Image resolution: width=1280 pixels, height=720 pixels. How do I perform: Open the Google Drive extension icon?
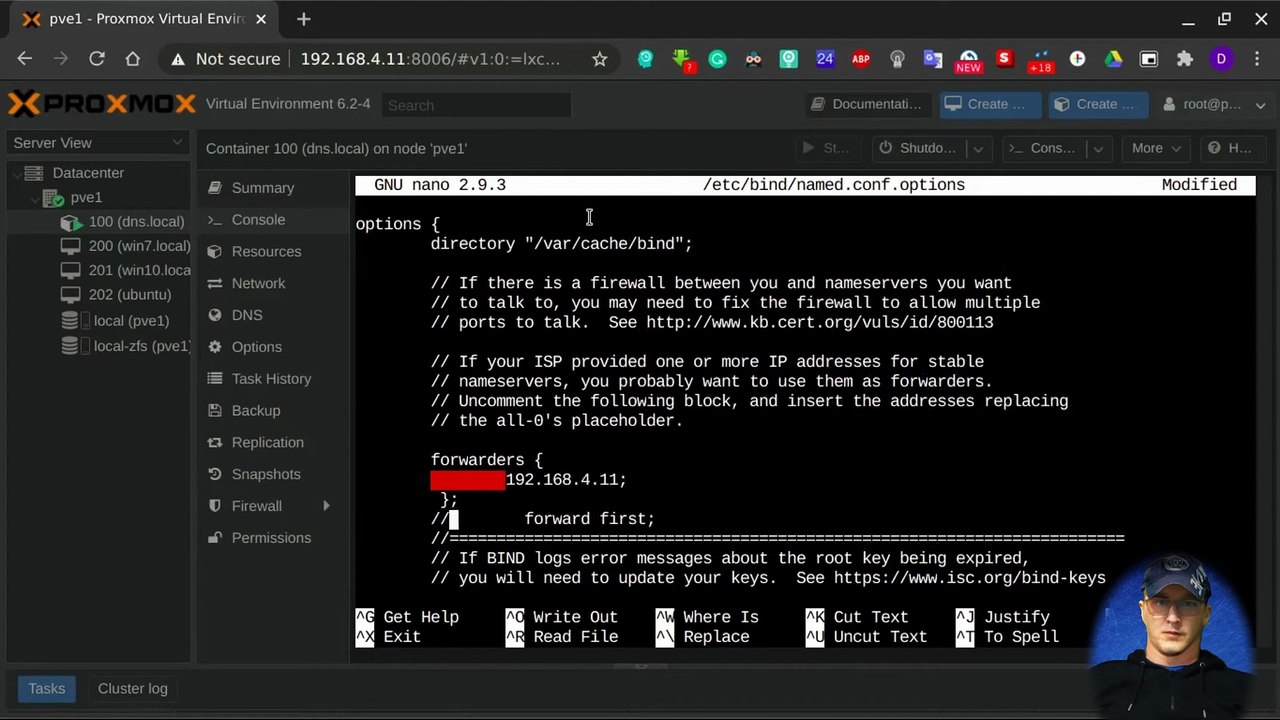pyautogui.click(x=1113, y=59)
